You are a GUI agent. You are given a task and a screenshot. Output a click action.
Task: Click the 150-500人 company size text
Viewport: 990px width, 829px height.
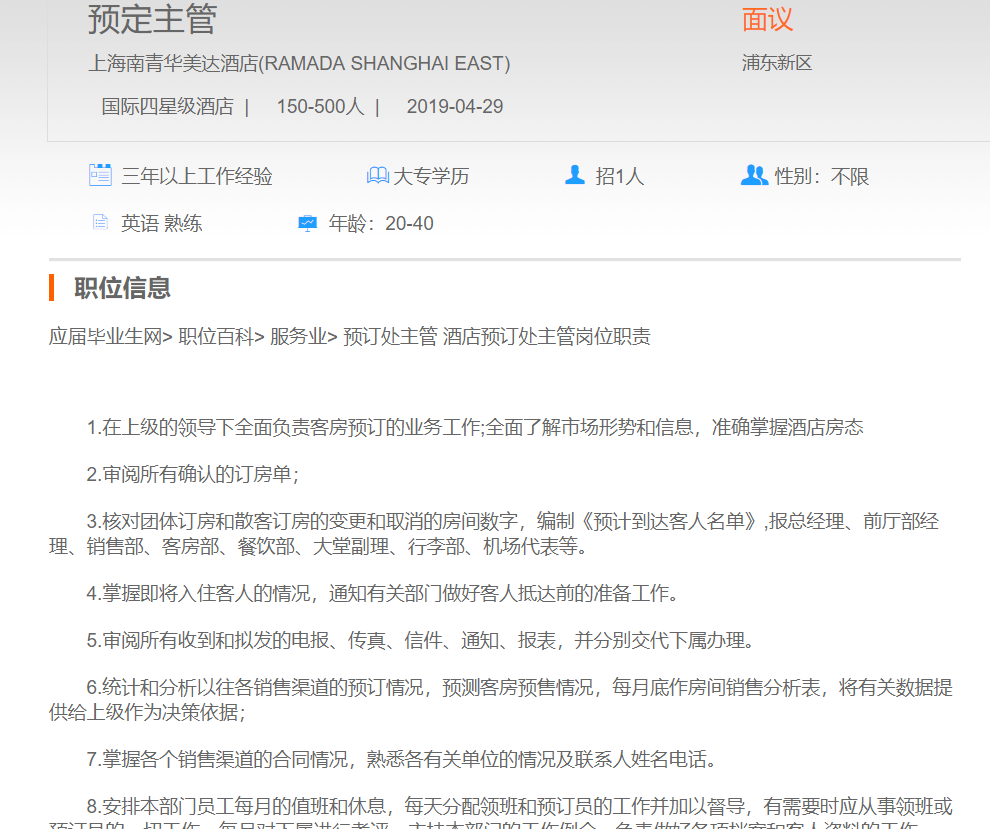click(320, 106)
